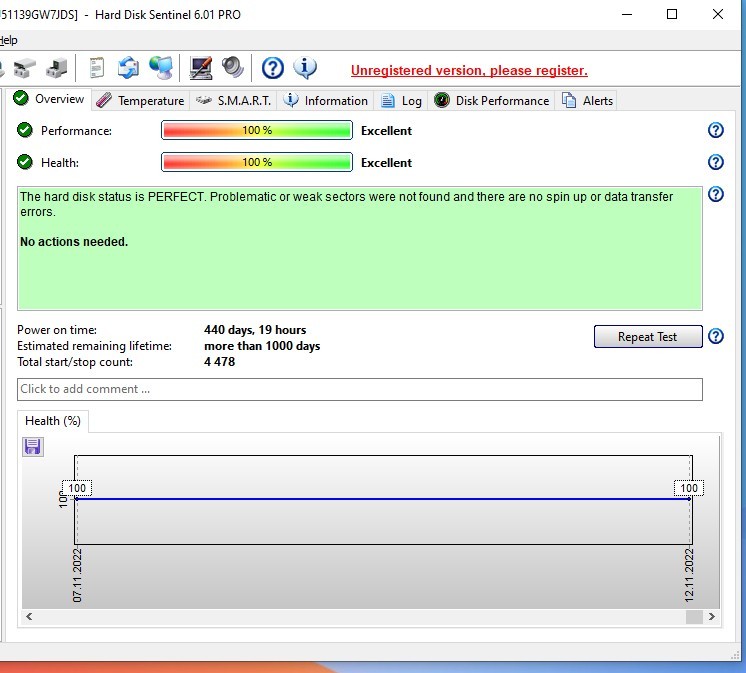Image resolution: width=746 pixels, height=673 pixels.
Task: Click the green PERFECT status message box
Action: (360, 249)
